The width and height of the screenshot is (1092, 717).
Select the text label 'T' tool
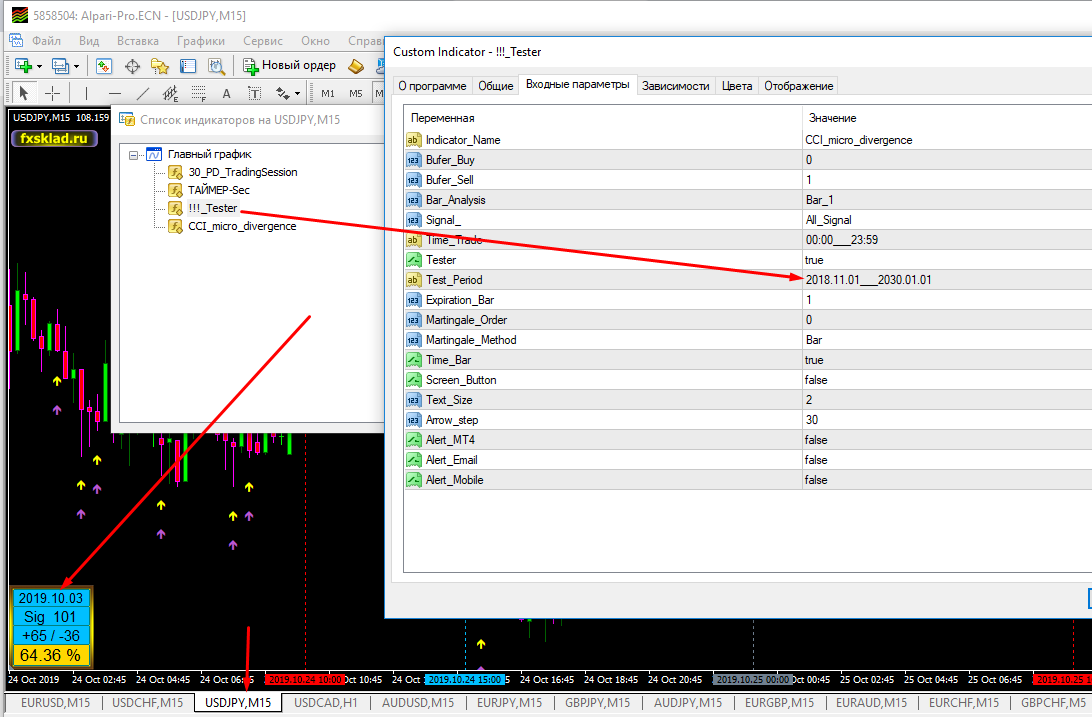click(254, 93)
